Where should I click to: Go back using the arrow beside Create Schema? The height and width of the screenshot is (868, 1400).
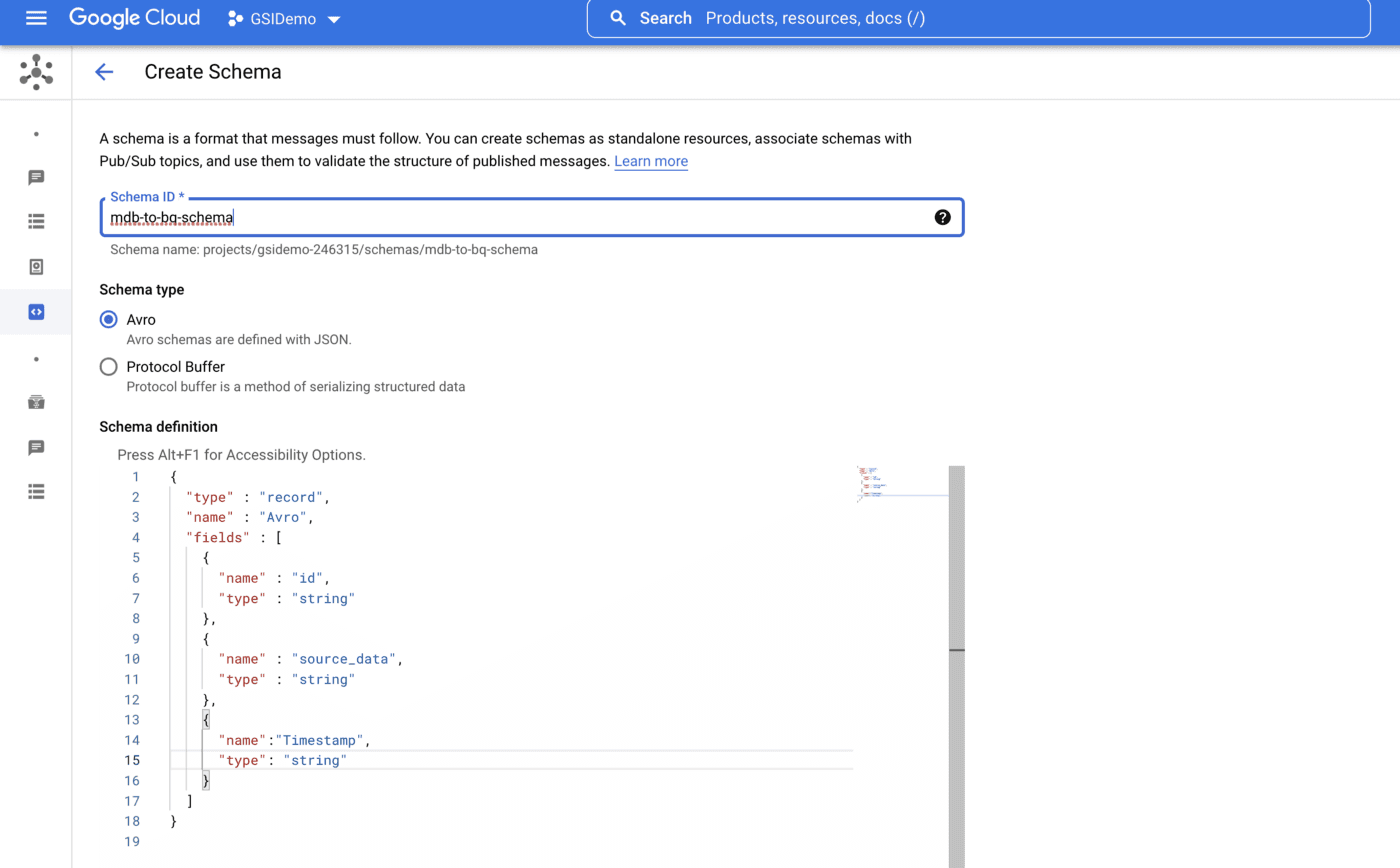click(x=104, y=72)
